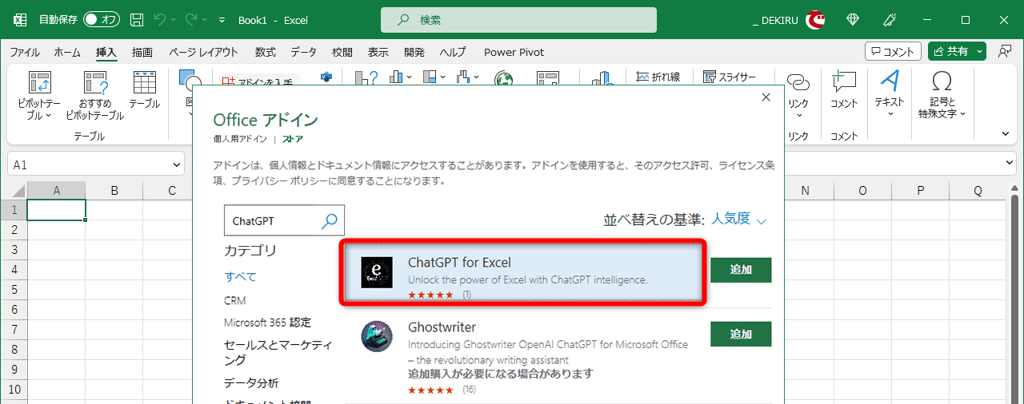Select the Store (ストア) tab in dialog
1024x404 pixels.
click(293, 139)
